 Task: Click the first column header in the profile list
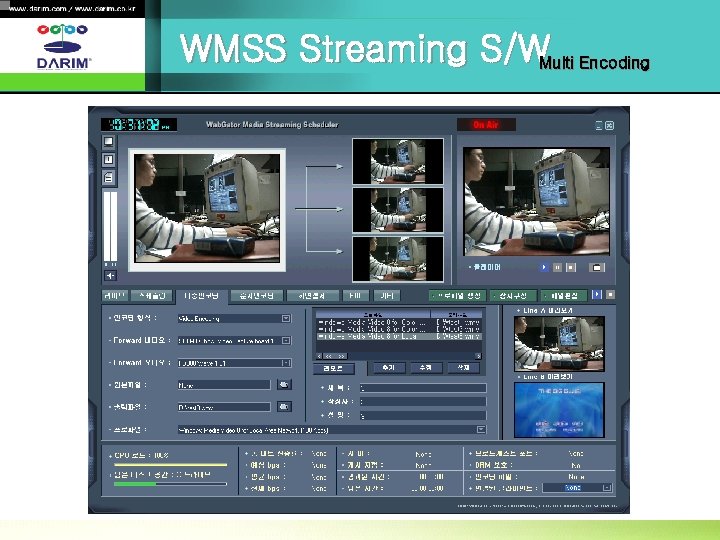pos(373,315)
